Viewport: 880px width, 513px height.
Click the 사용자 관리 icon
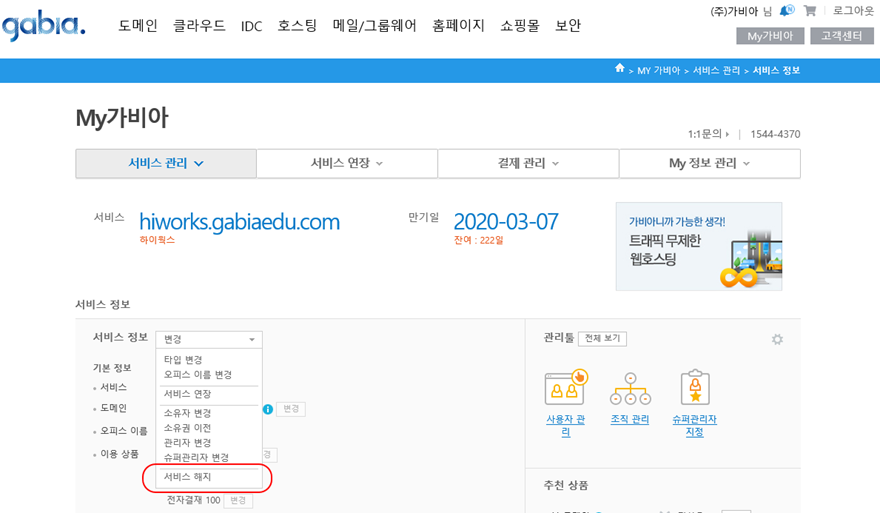[566, 387]
